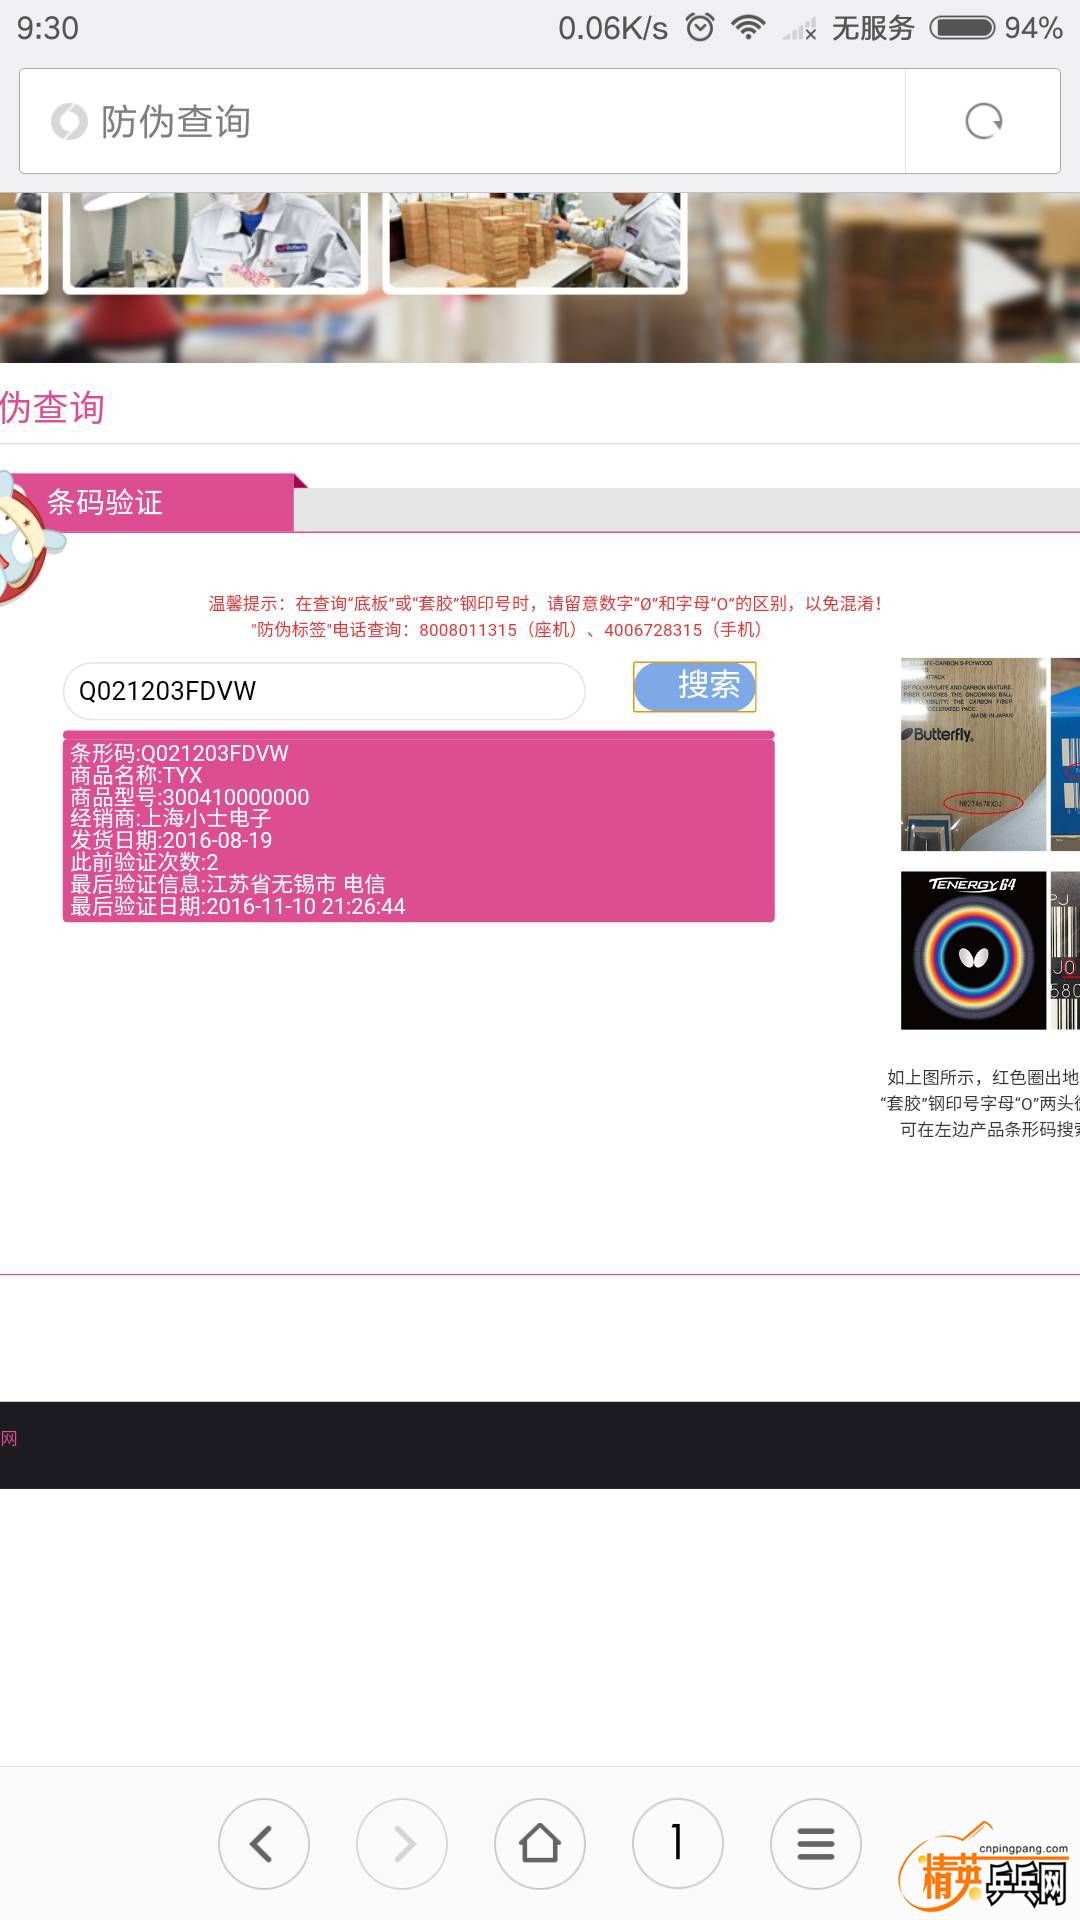
Task: Open the tab switcher showing 1
Action: (x=678, y=1843)
